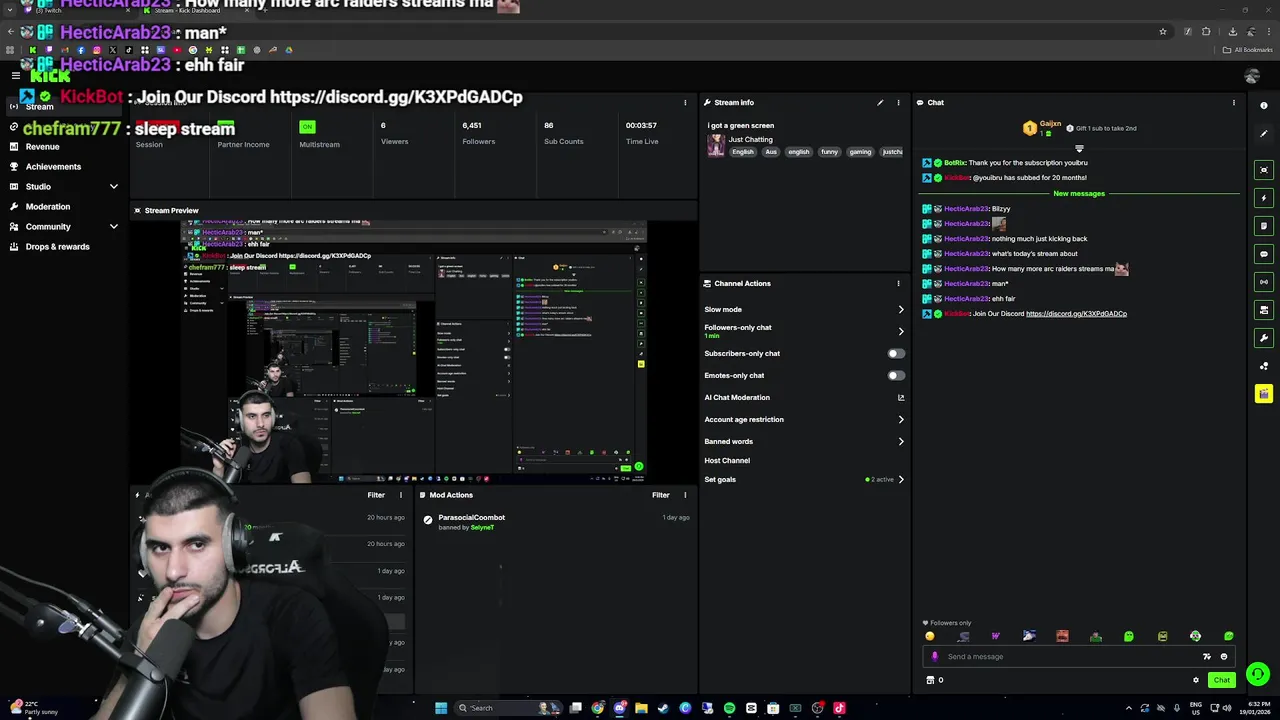Insert the purple W emote

tap(995, 636)
